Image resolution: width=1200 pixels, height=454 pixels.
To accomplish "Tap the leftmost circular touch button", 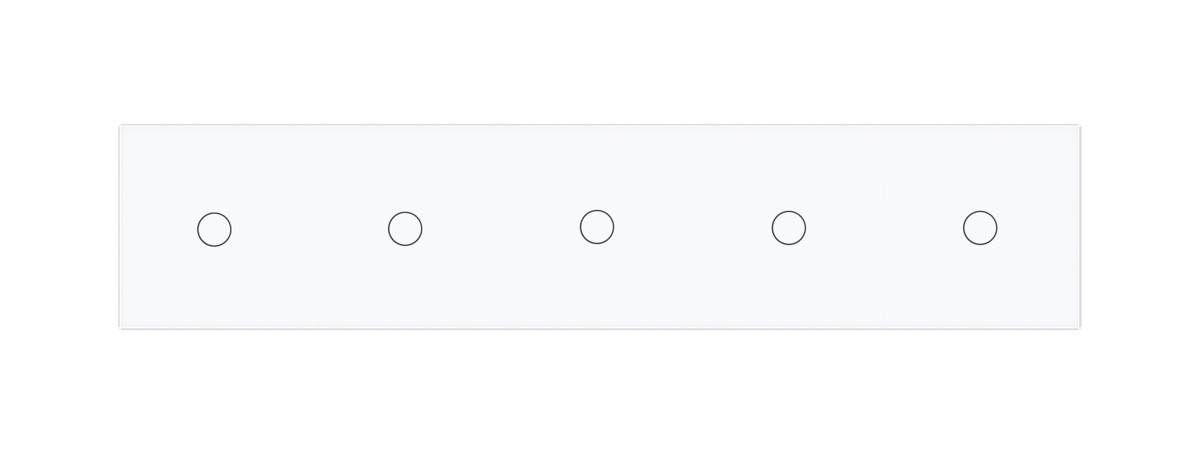I will [x=214, y=229].
